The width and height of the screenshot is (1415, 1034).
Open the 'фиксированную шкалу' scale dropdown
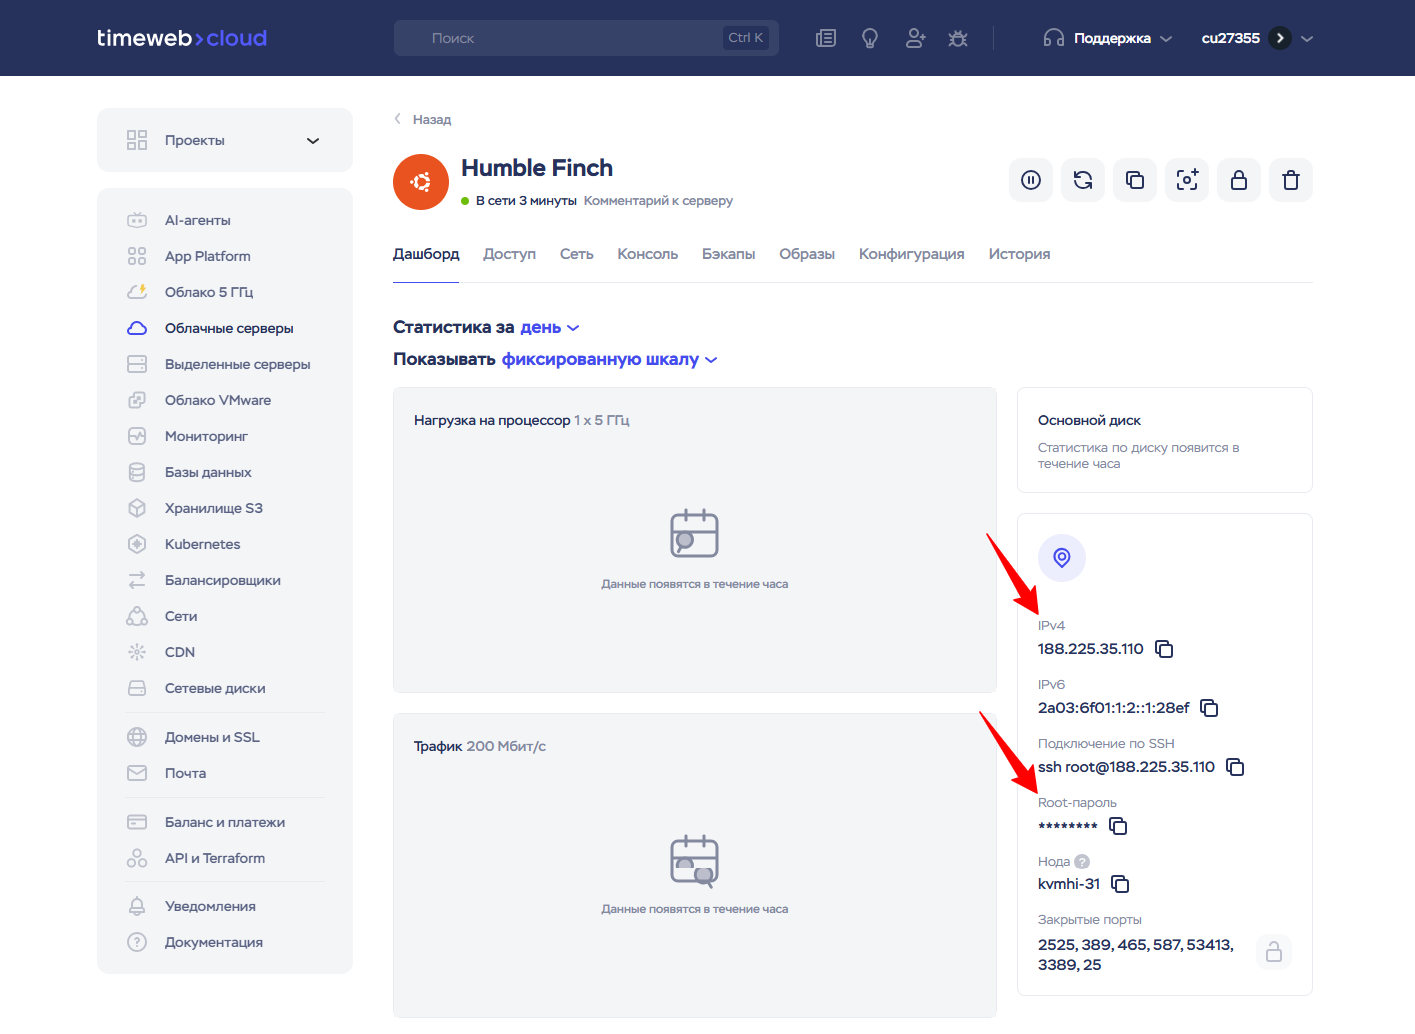coord(609,359)
